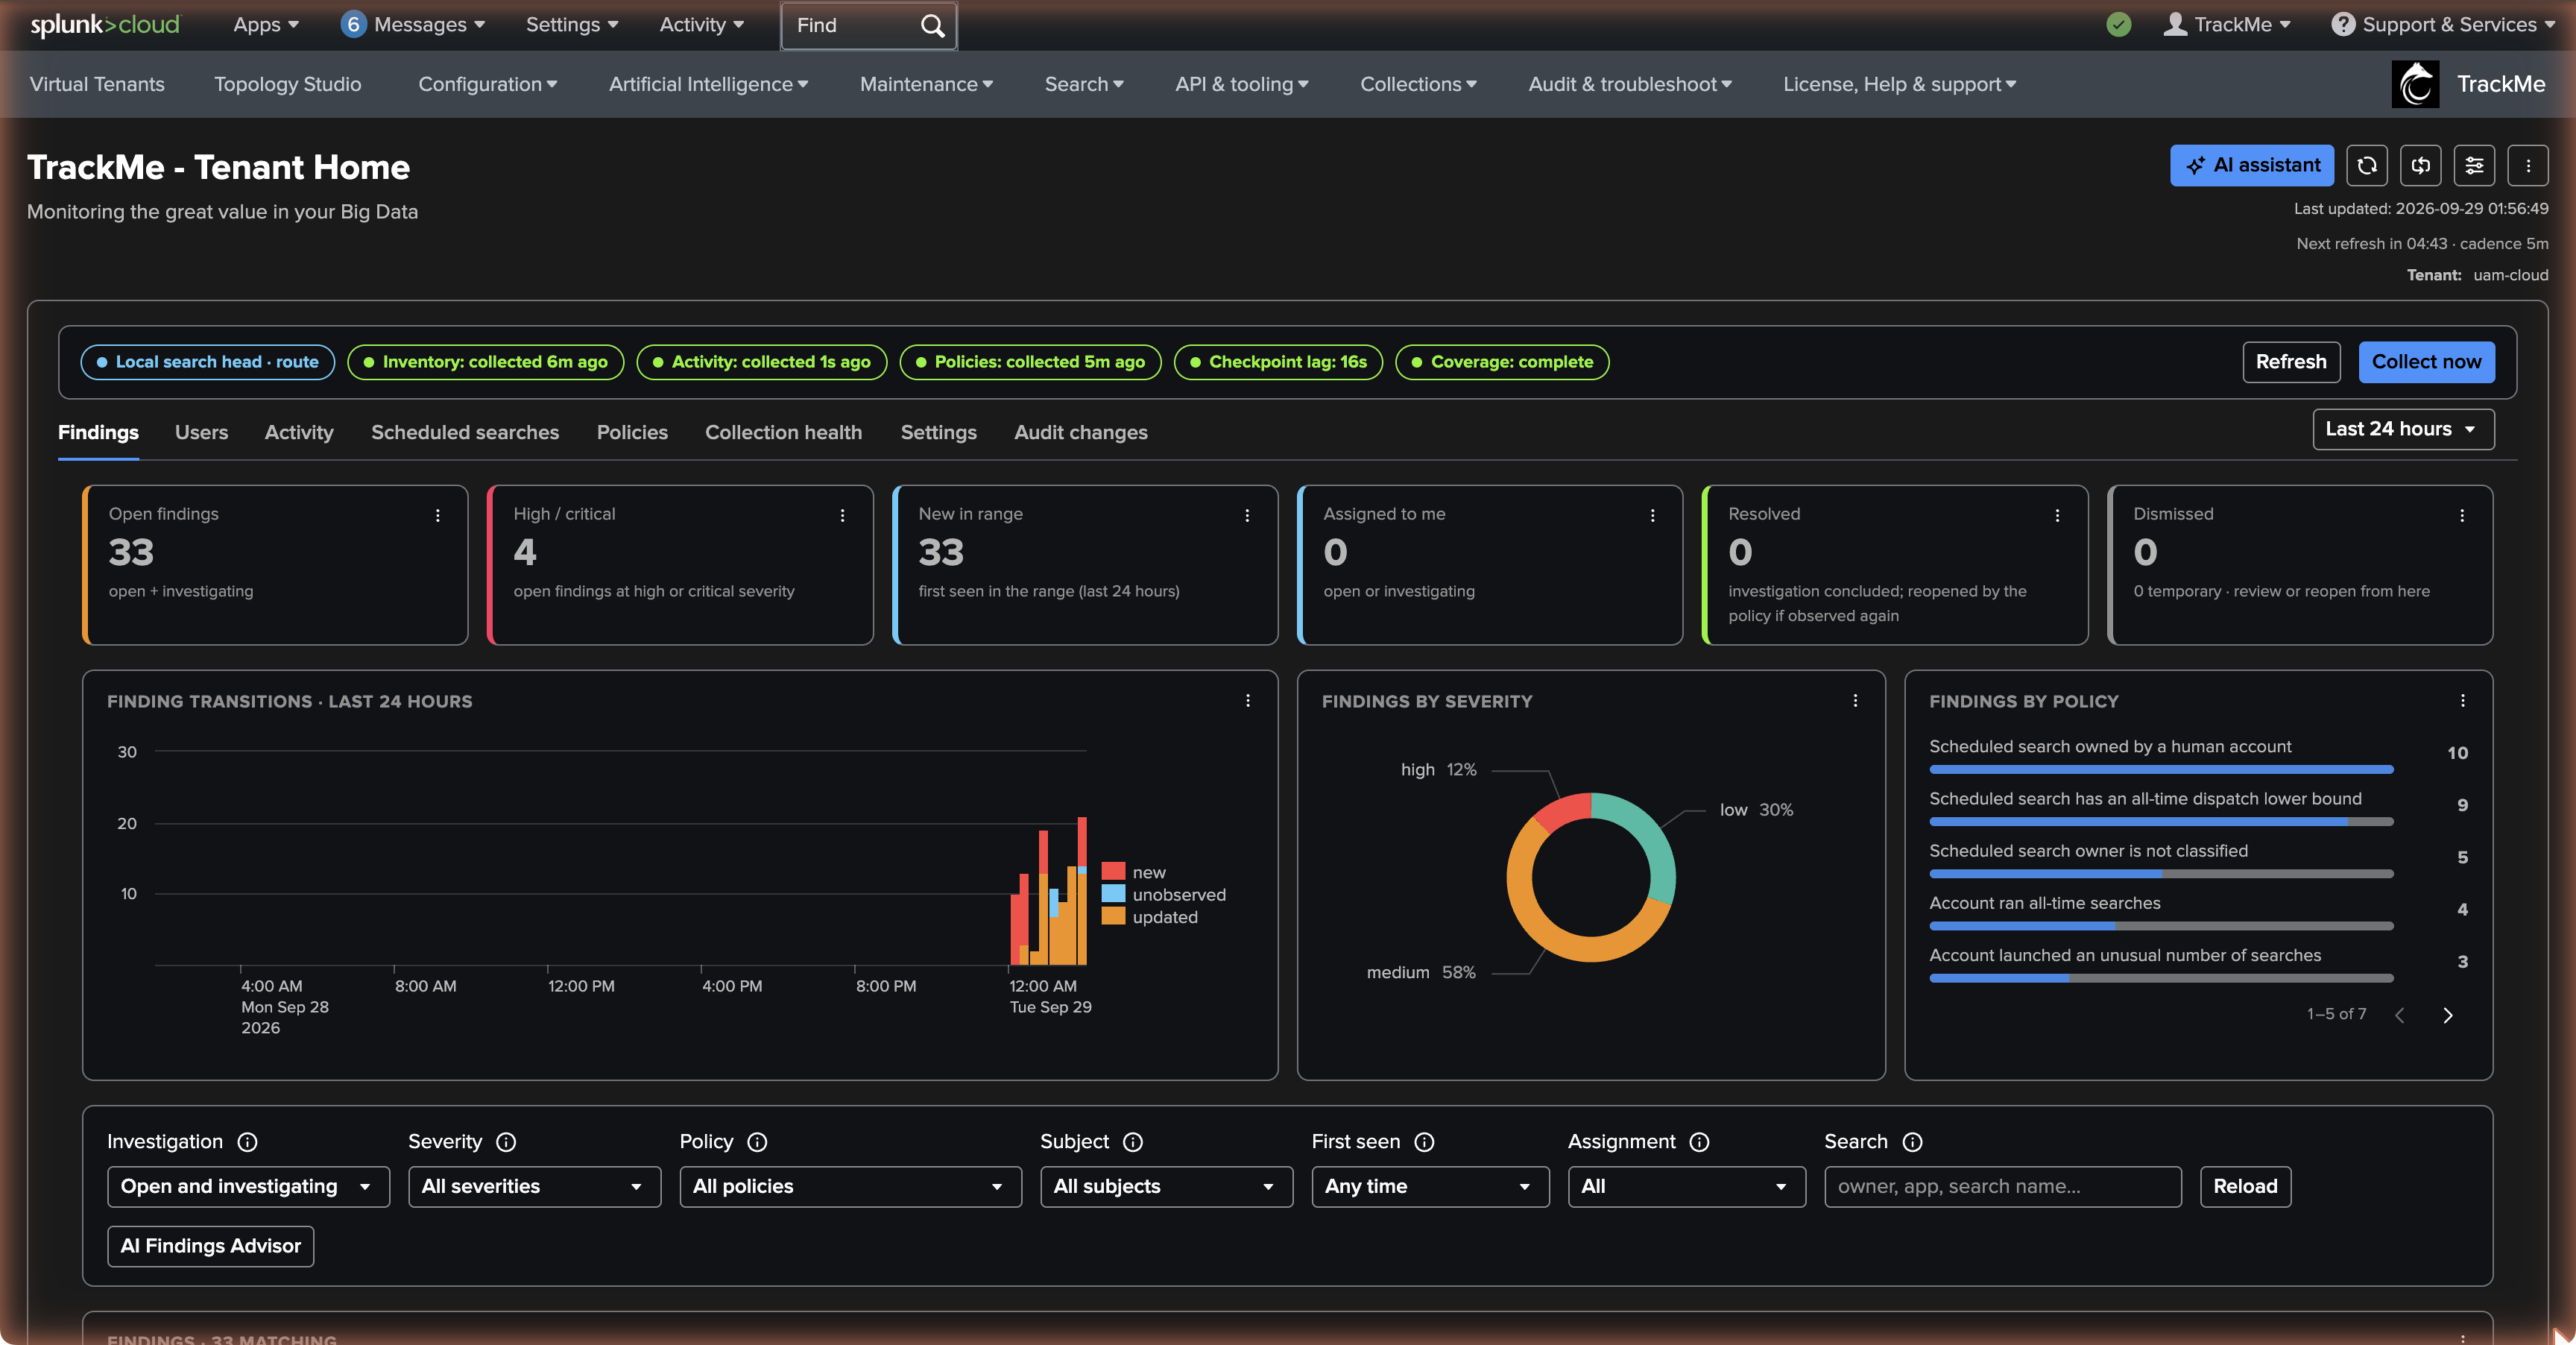The width and height of the screenshot is (2576, 1345).
Task: Click the 'Local search head · route' pill
Action: 207,362
